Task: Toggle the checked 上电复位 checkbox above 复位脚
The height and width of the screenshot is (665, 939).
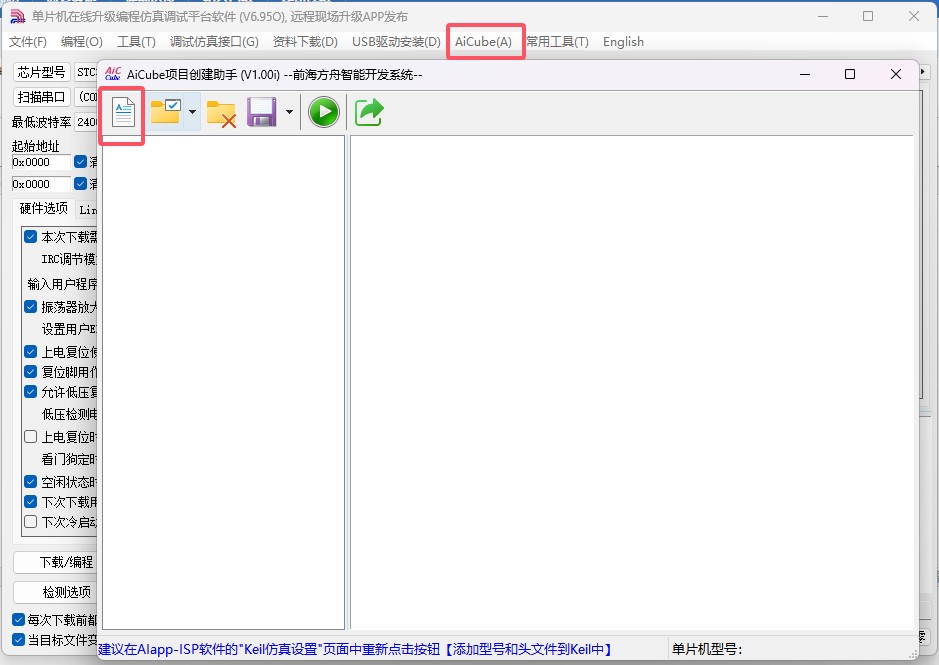Action: pos(31,351)
